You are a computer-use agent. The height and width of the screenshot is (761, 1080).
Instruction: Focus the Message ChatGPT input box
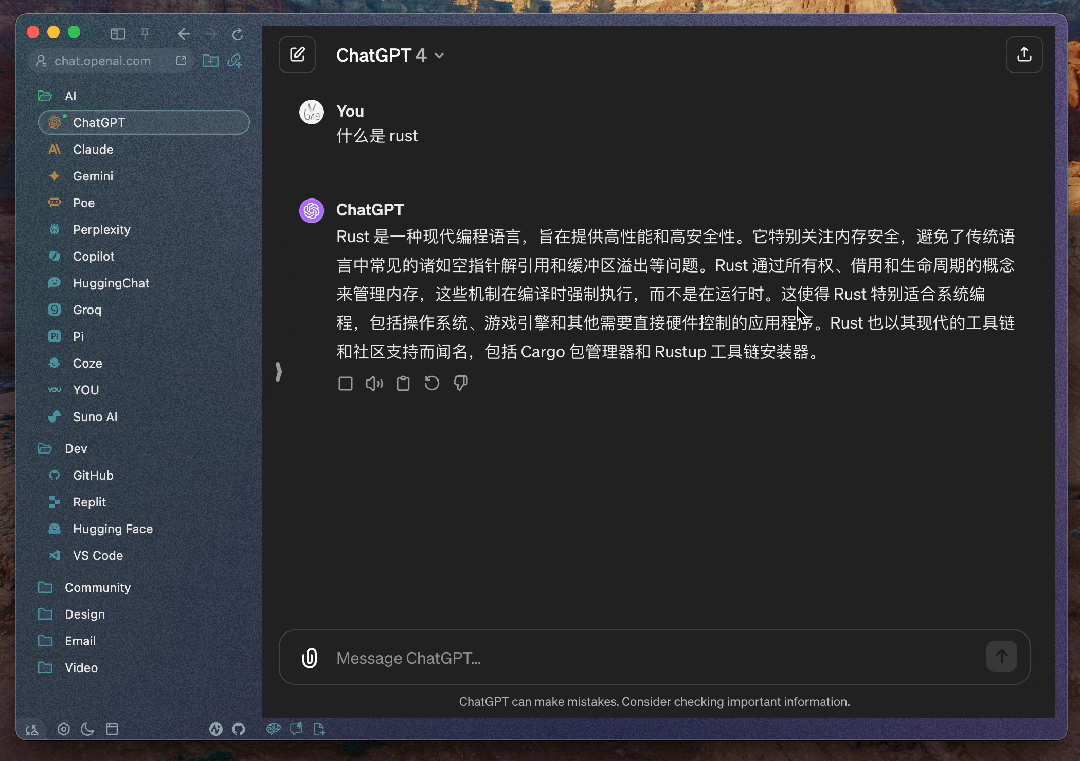(x=654, y=658)
